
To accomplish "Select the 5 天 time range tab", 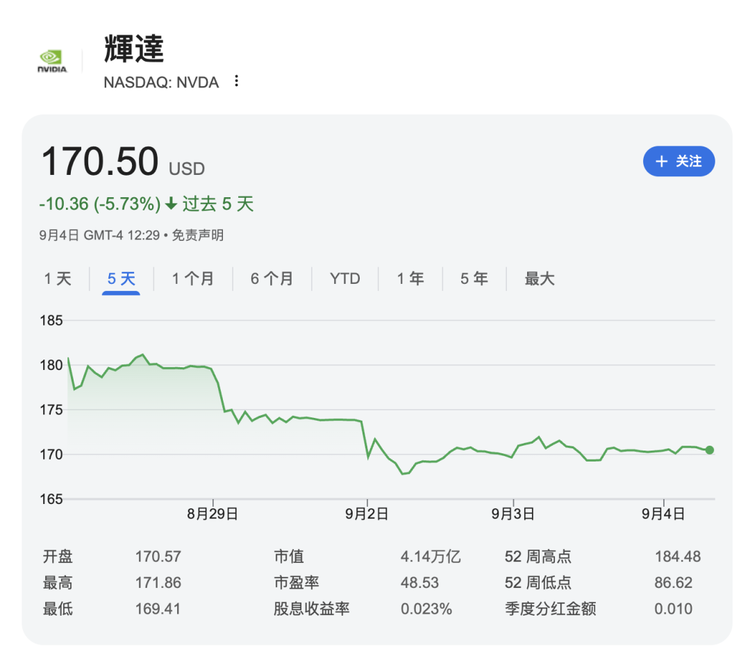I will pos(121,279).
